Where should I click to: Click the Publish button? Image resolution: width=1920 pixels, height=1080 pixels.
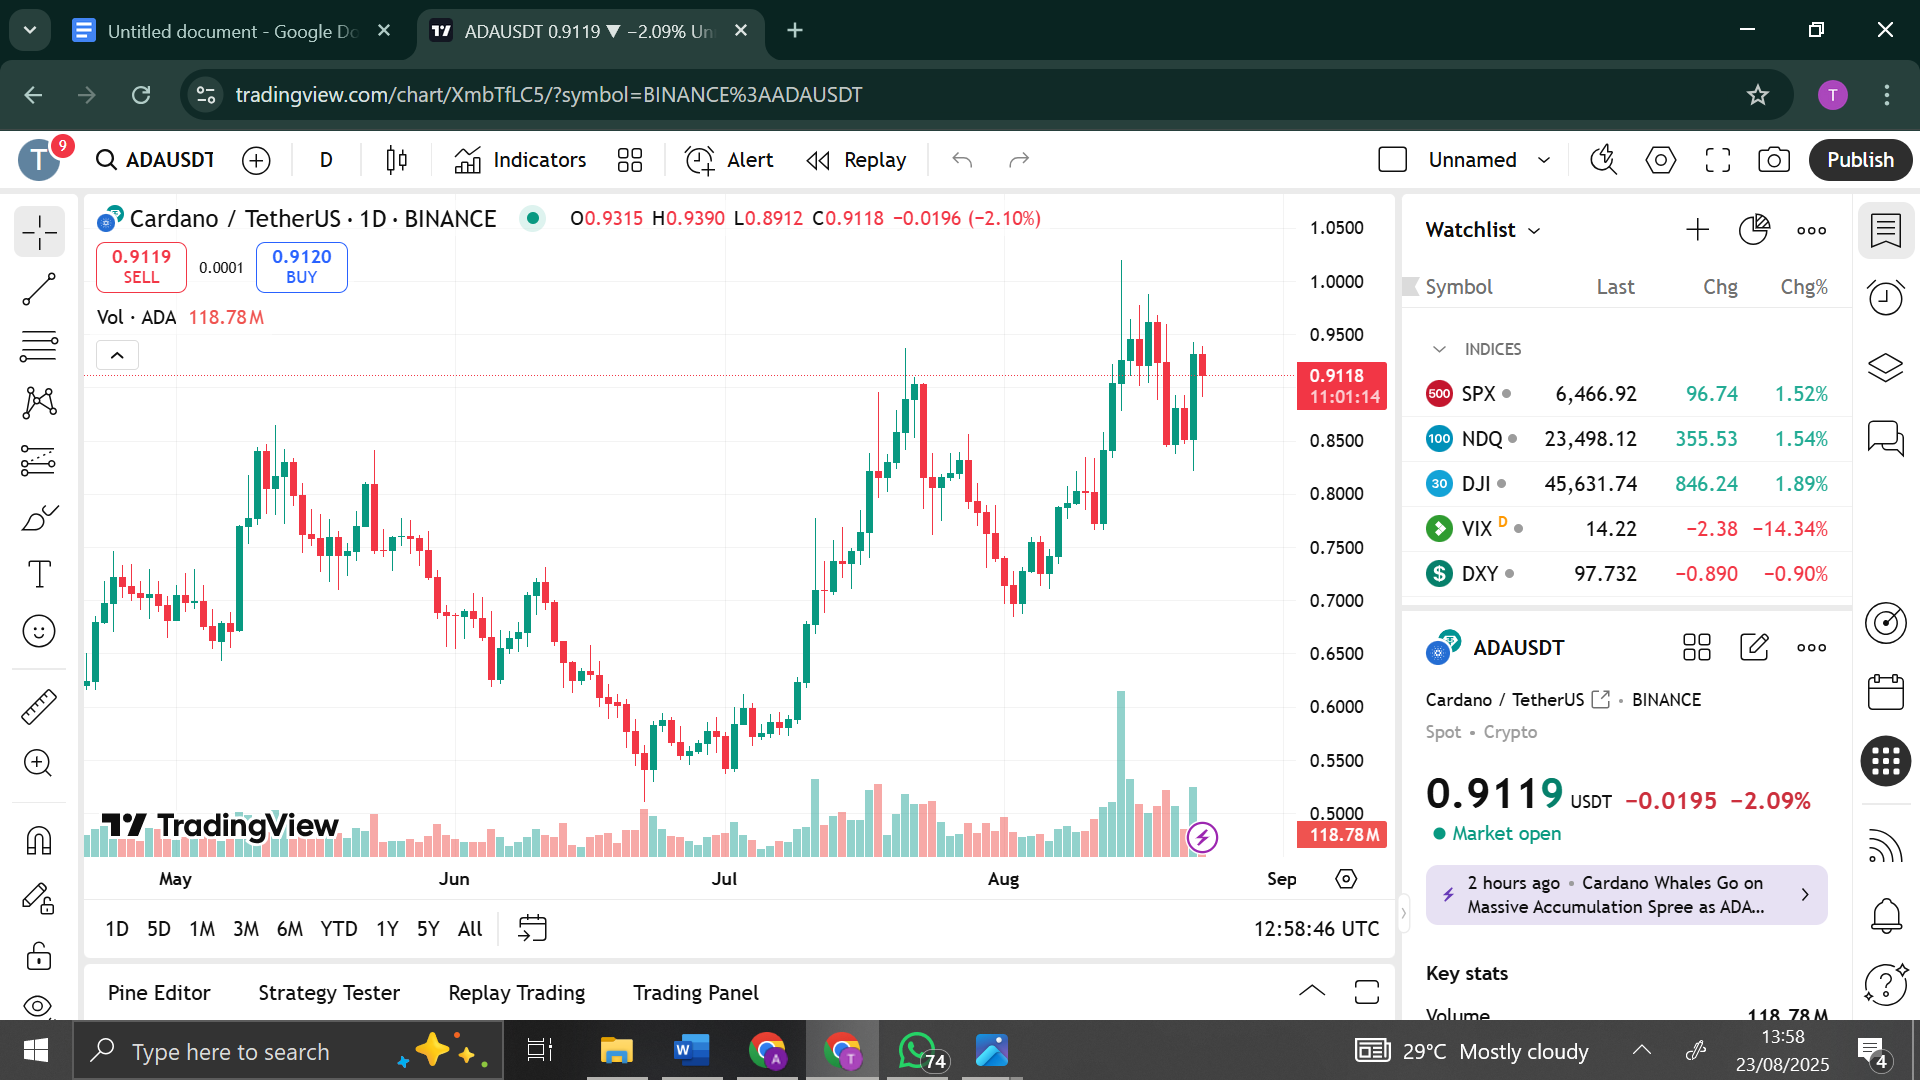coord(1860,160)
